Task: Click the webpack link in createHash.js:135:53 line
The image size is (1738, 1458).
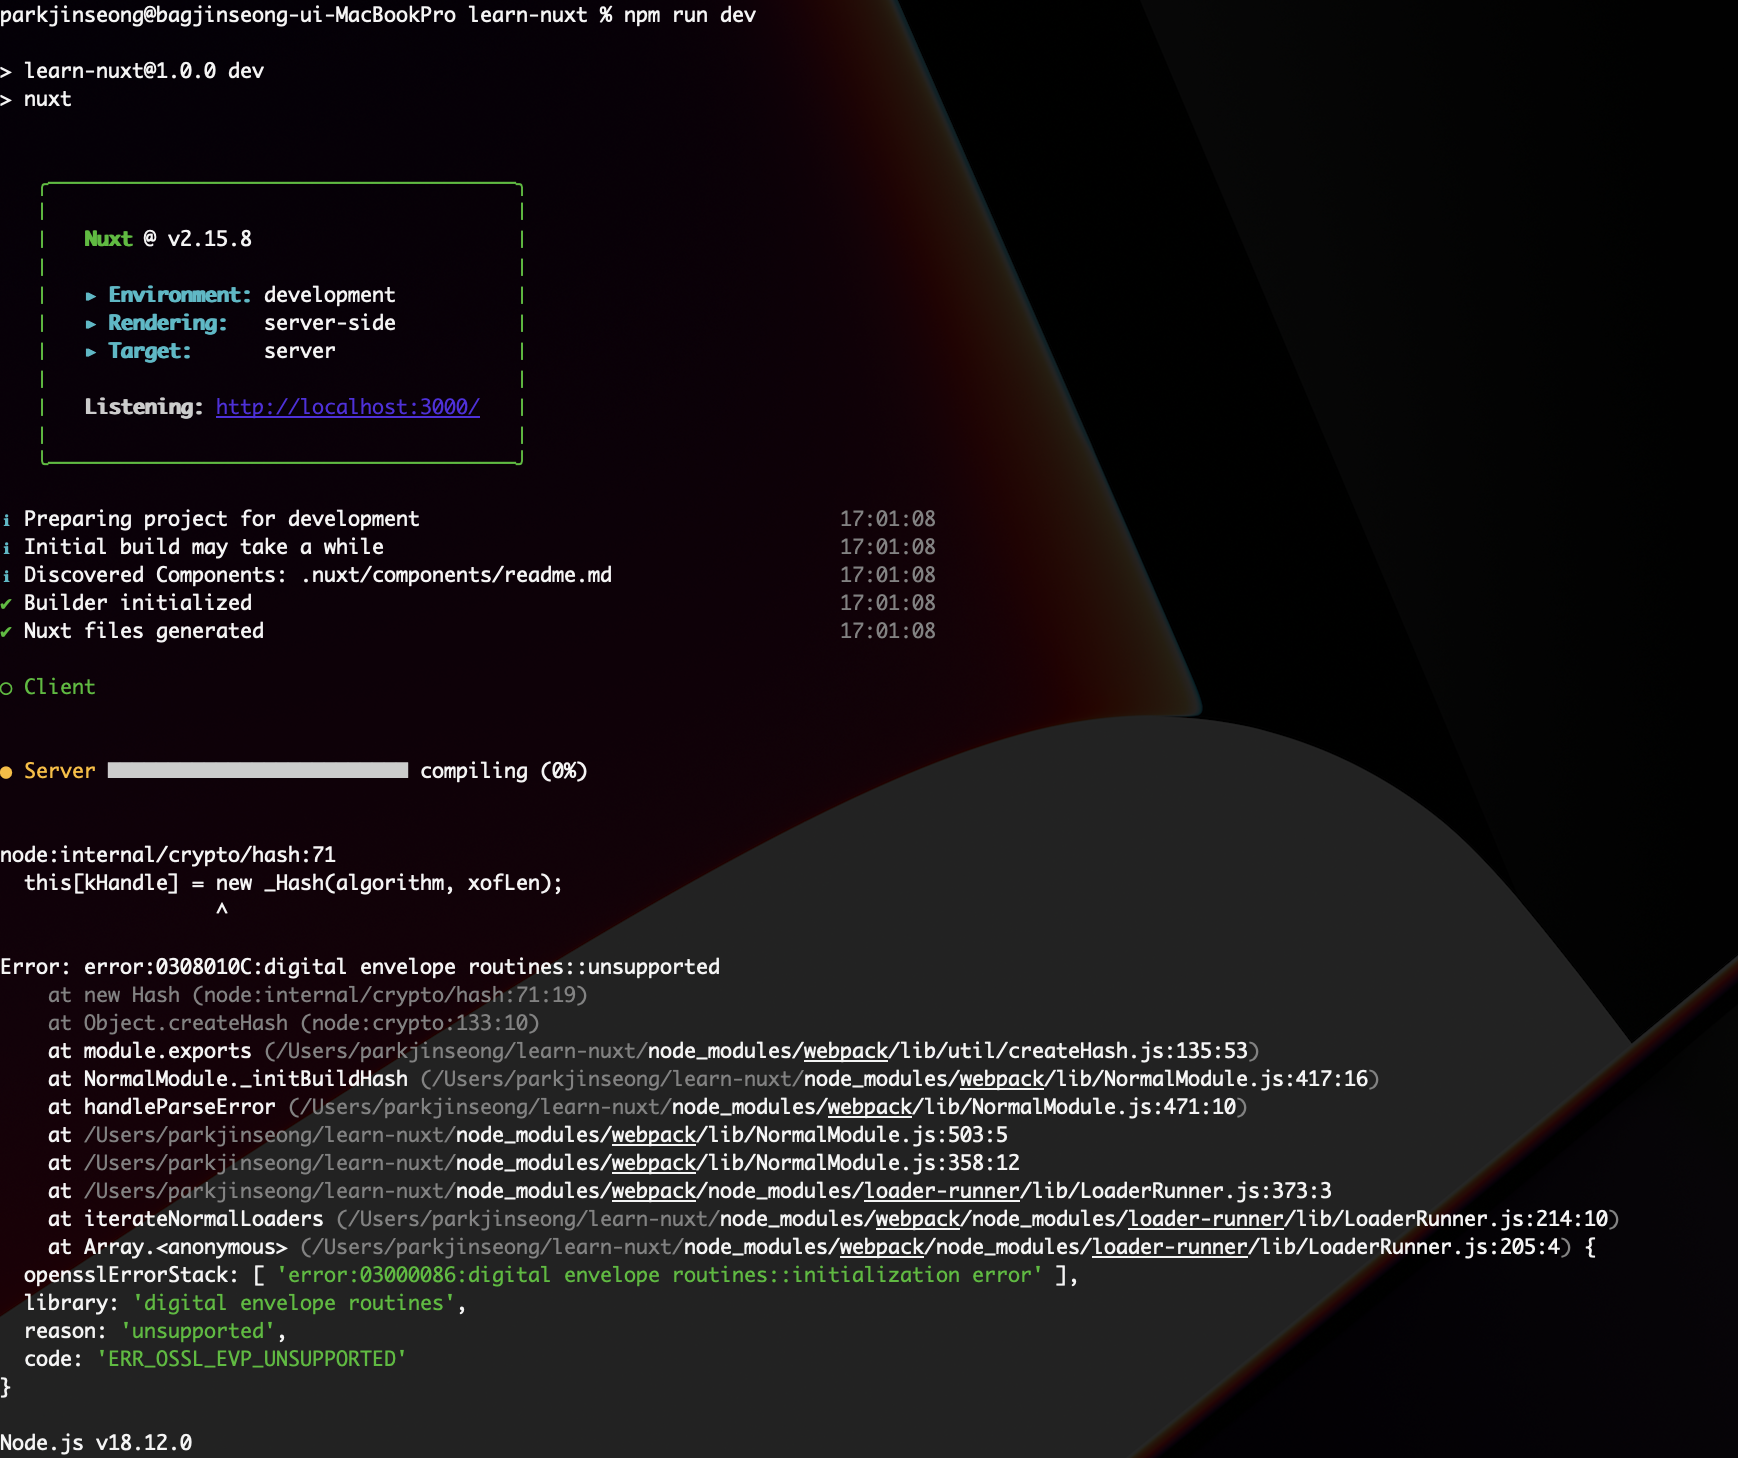Action: pyautogui.click(x=846, y=1051)
